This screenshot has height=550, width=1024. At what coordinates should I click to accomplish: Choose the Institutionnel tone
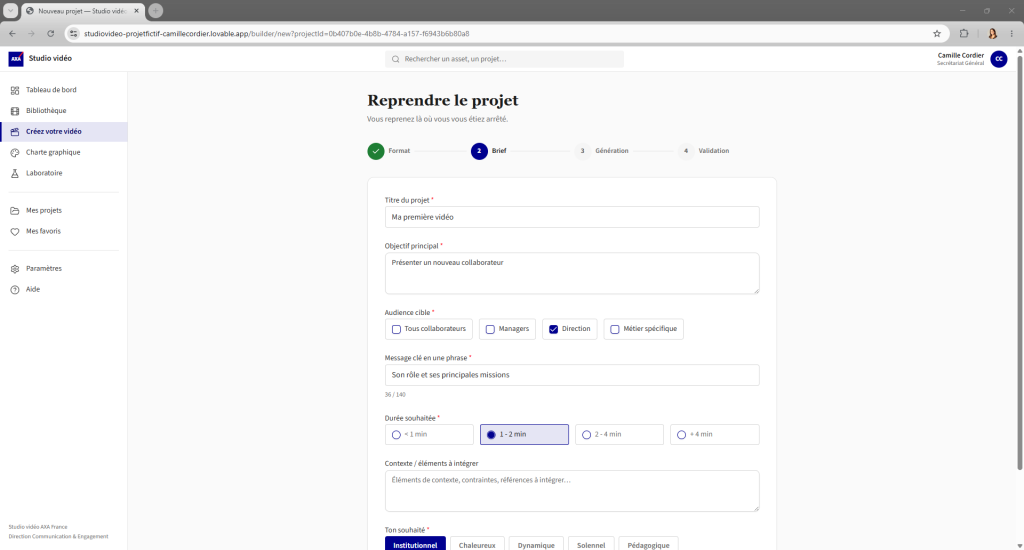coord(415,545)
